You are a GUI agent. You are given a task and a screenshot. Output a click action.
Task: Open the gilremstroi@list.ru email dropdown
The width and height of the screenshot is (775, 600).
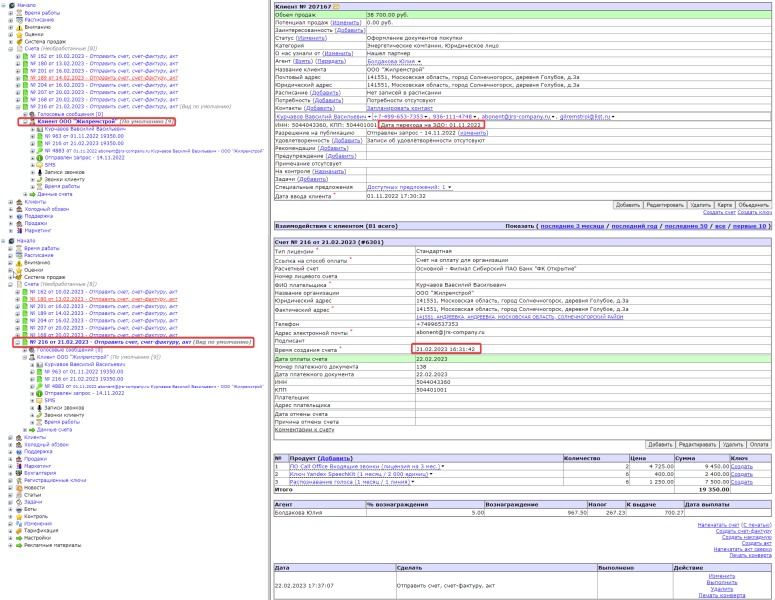tap(613, 117)
